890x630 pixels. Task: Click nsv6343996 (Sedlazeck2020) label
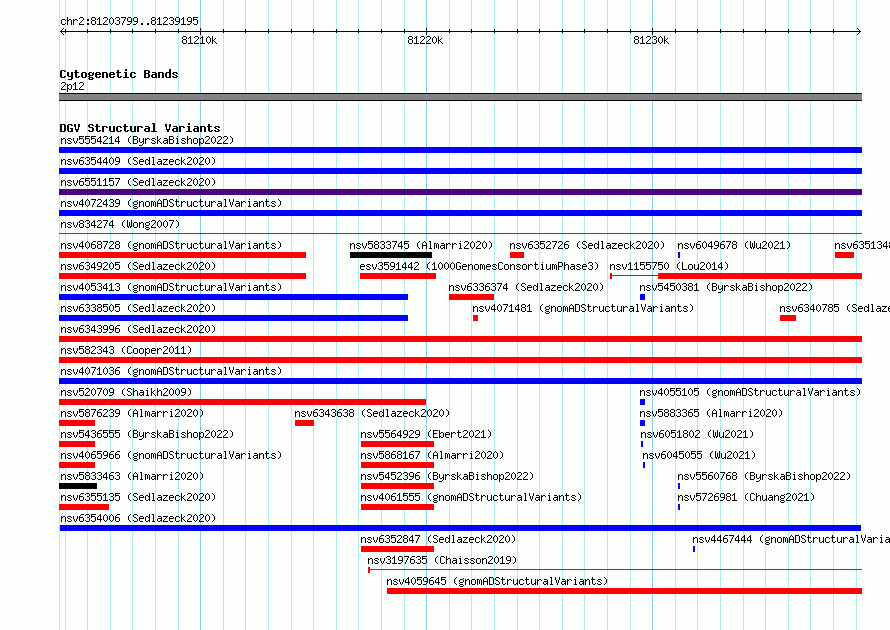point(138,329)
